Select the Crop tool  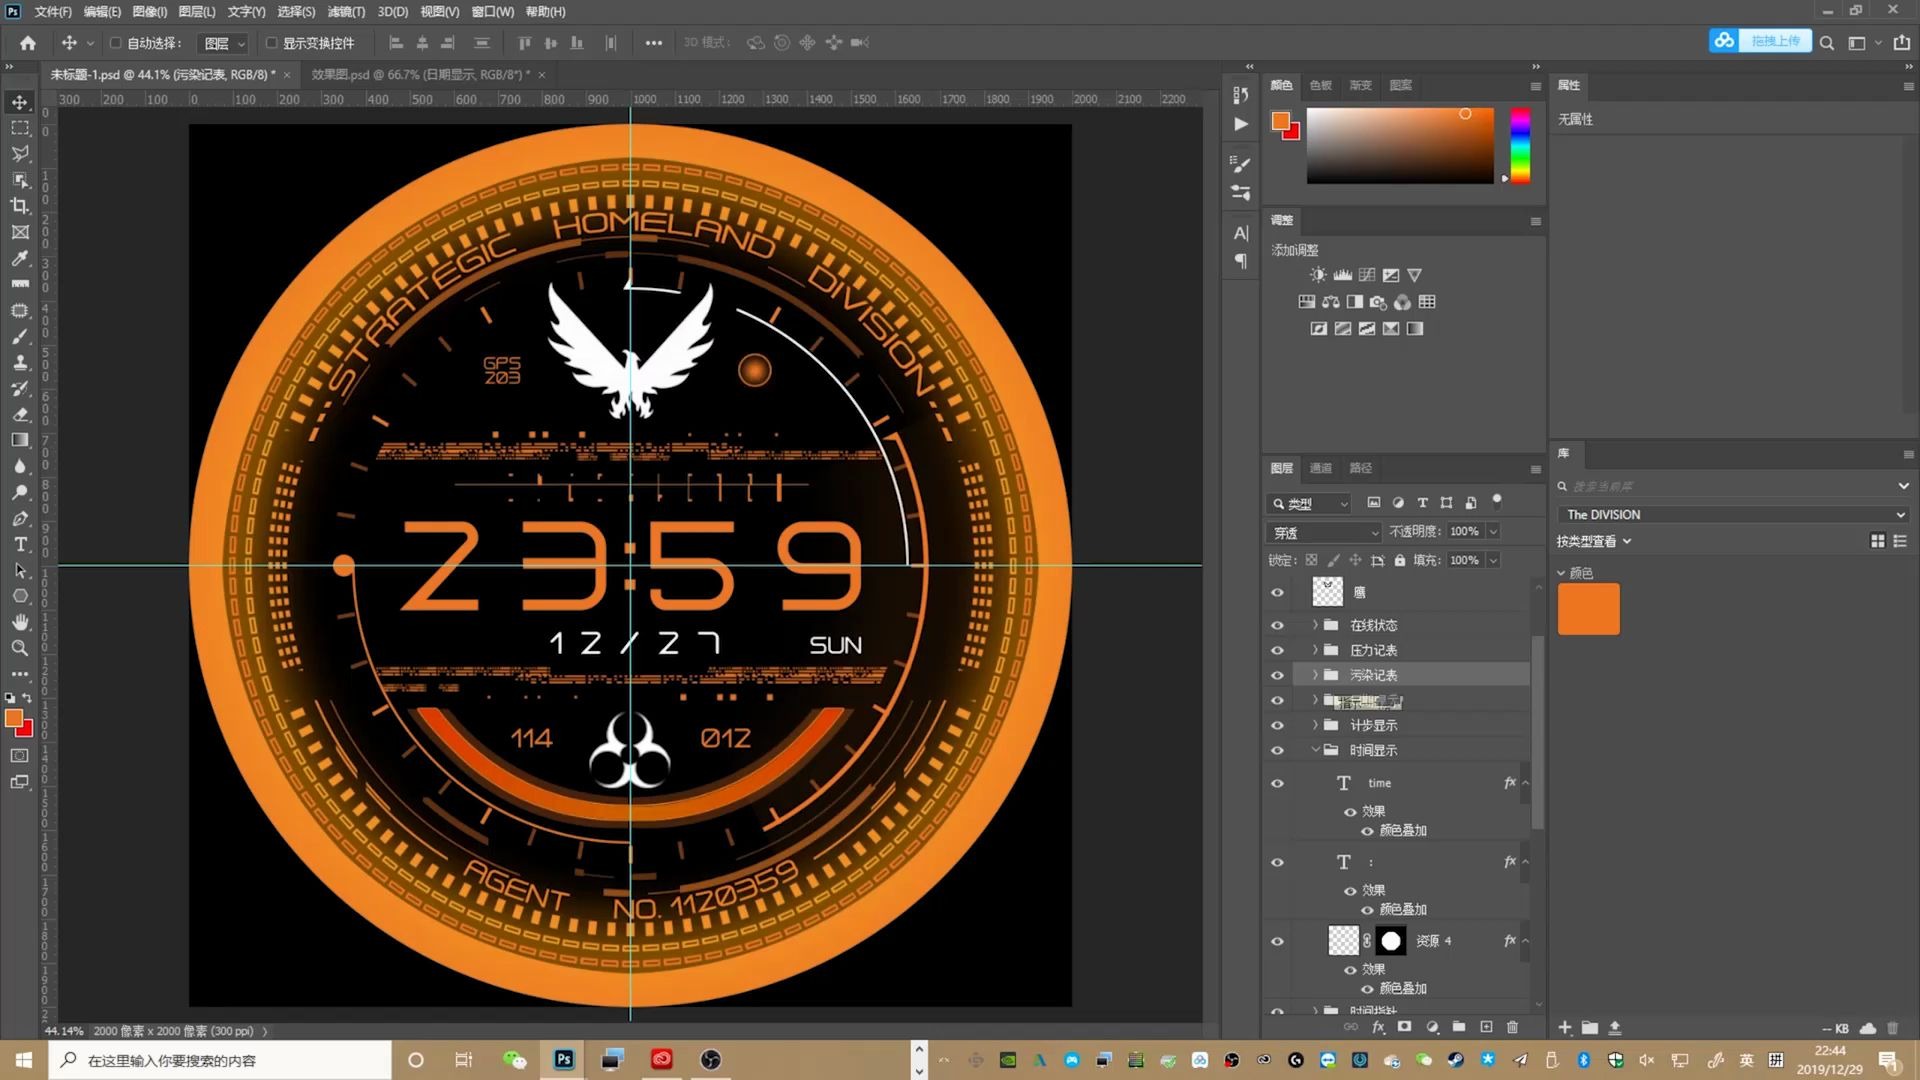(x=20, y=206)
